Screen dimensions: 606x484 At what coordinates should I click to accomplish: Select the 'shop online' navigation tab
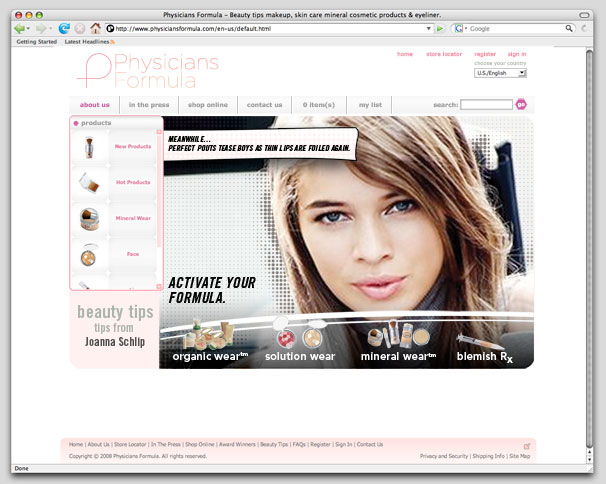pyautogui.click(x=208, y=105)
